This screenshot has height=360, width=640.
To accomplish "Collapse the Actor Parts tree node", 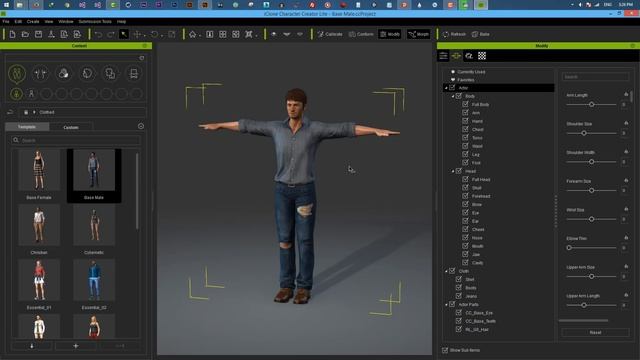I will [446, 304].
